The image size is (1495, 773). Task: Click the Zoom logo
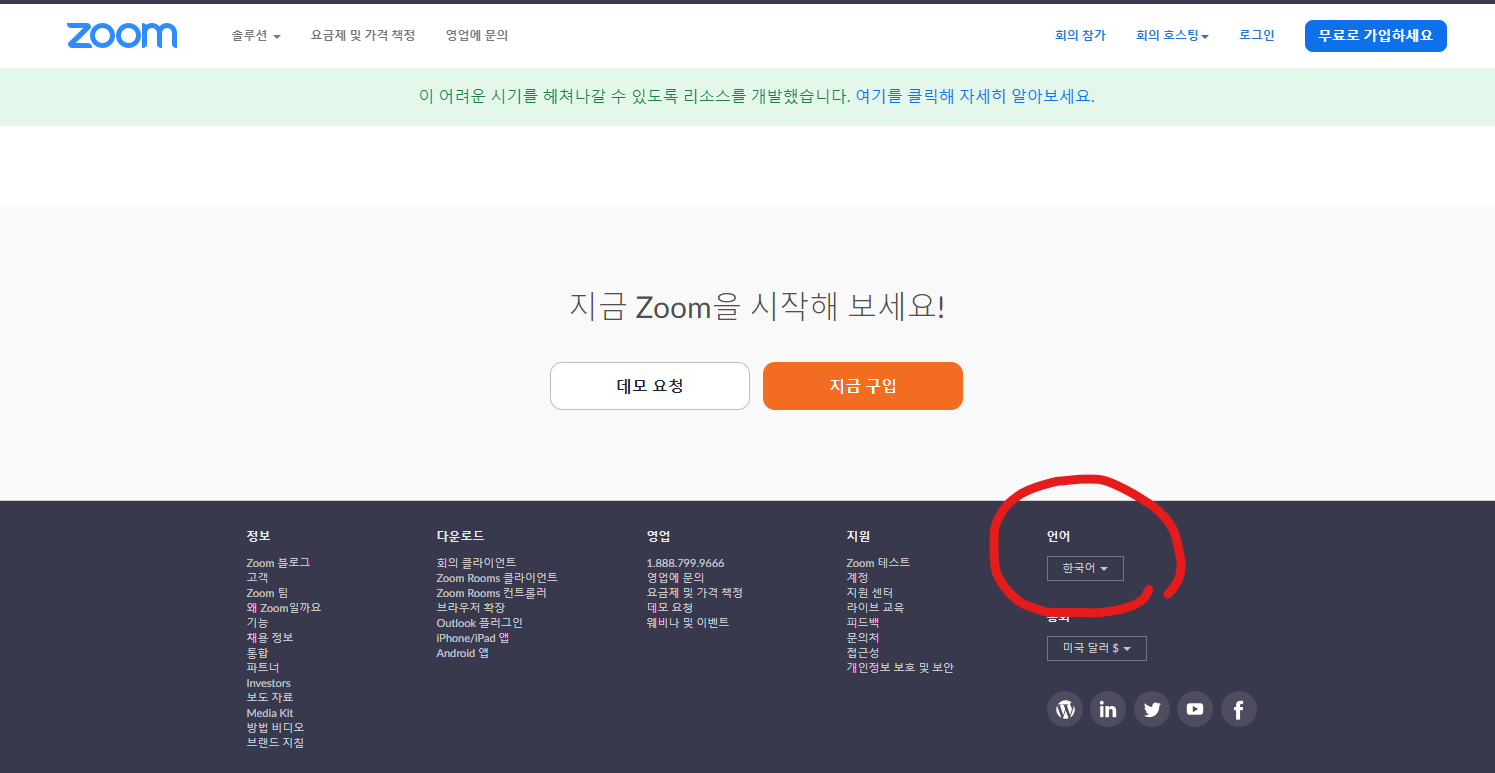(122, 36)
